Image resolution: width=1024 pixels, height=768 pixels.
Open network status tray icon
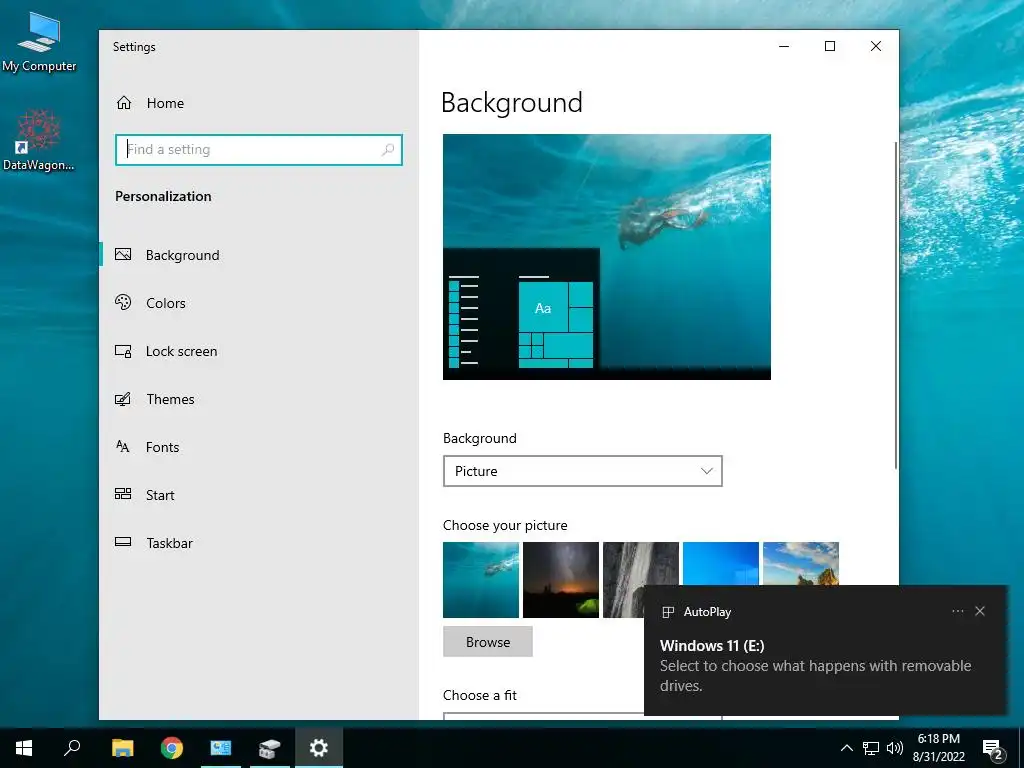(x=871, y=748)
